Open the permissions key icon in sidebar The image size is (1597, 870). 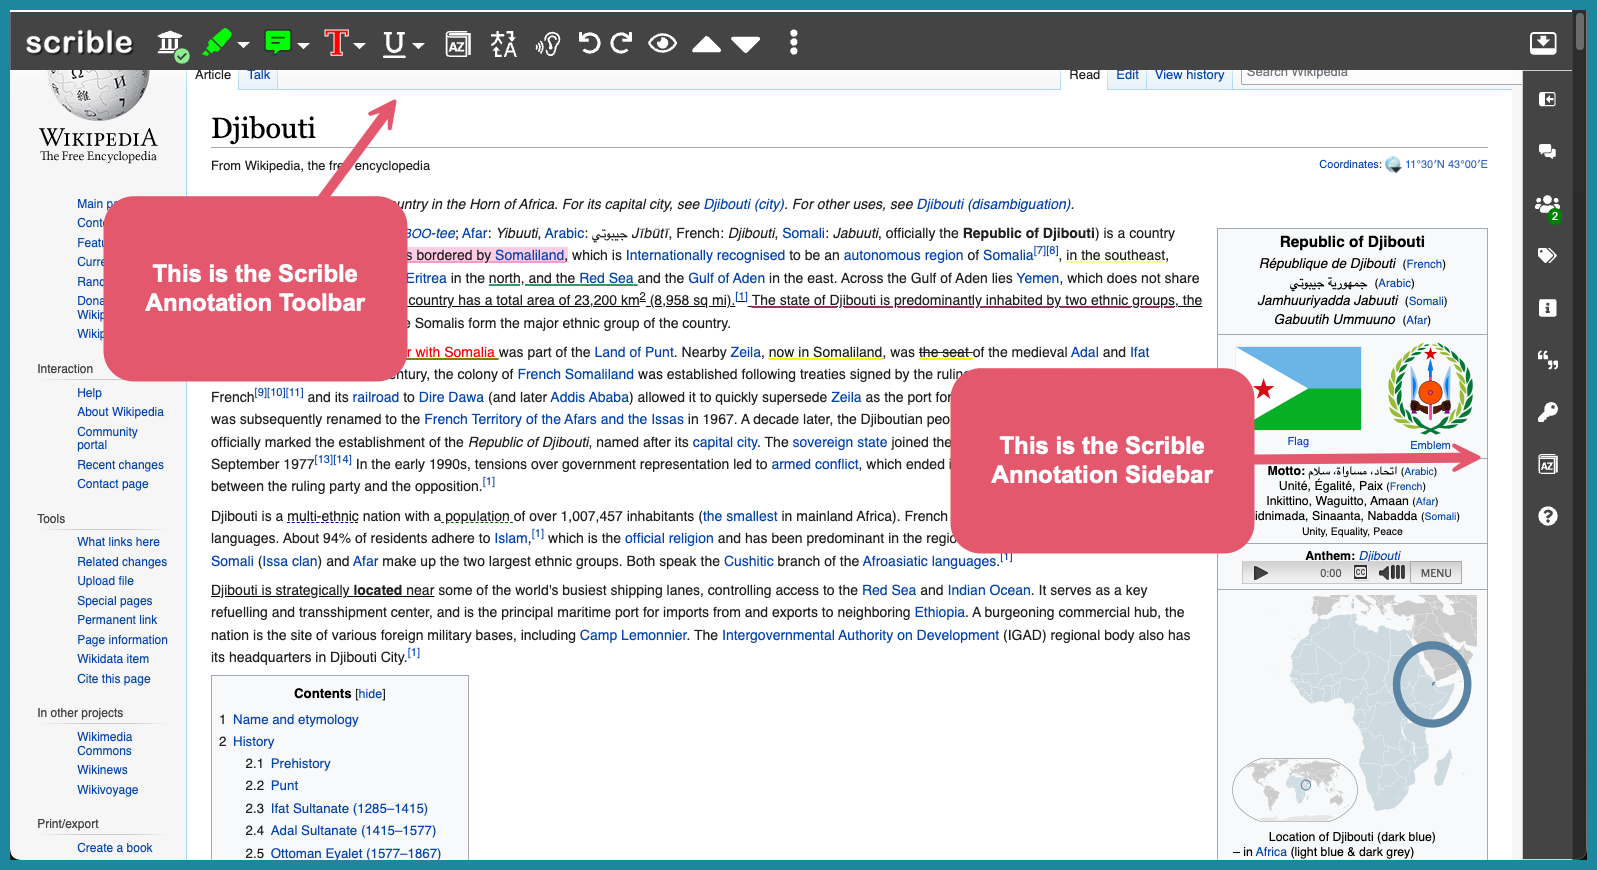pos(1547,412)
